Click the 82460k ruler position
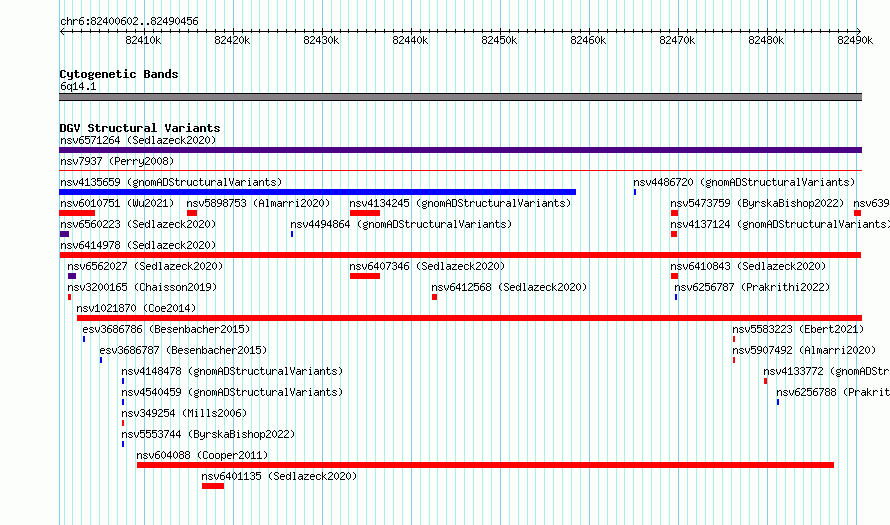Screen dimensions: 890x525 (x=589, y=40)
